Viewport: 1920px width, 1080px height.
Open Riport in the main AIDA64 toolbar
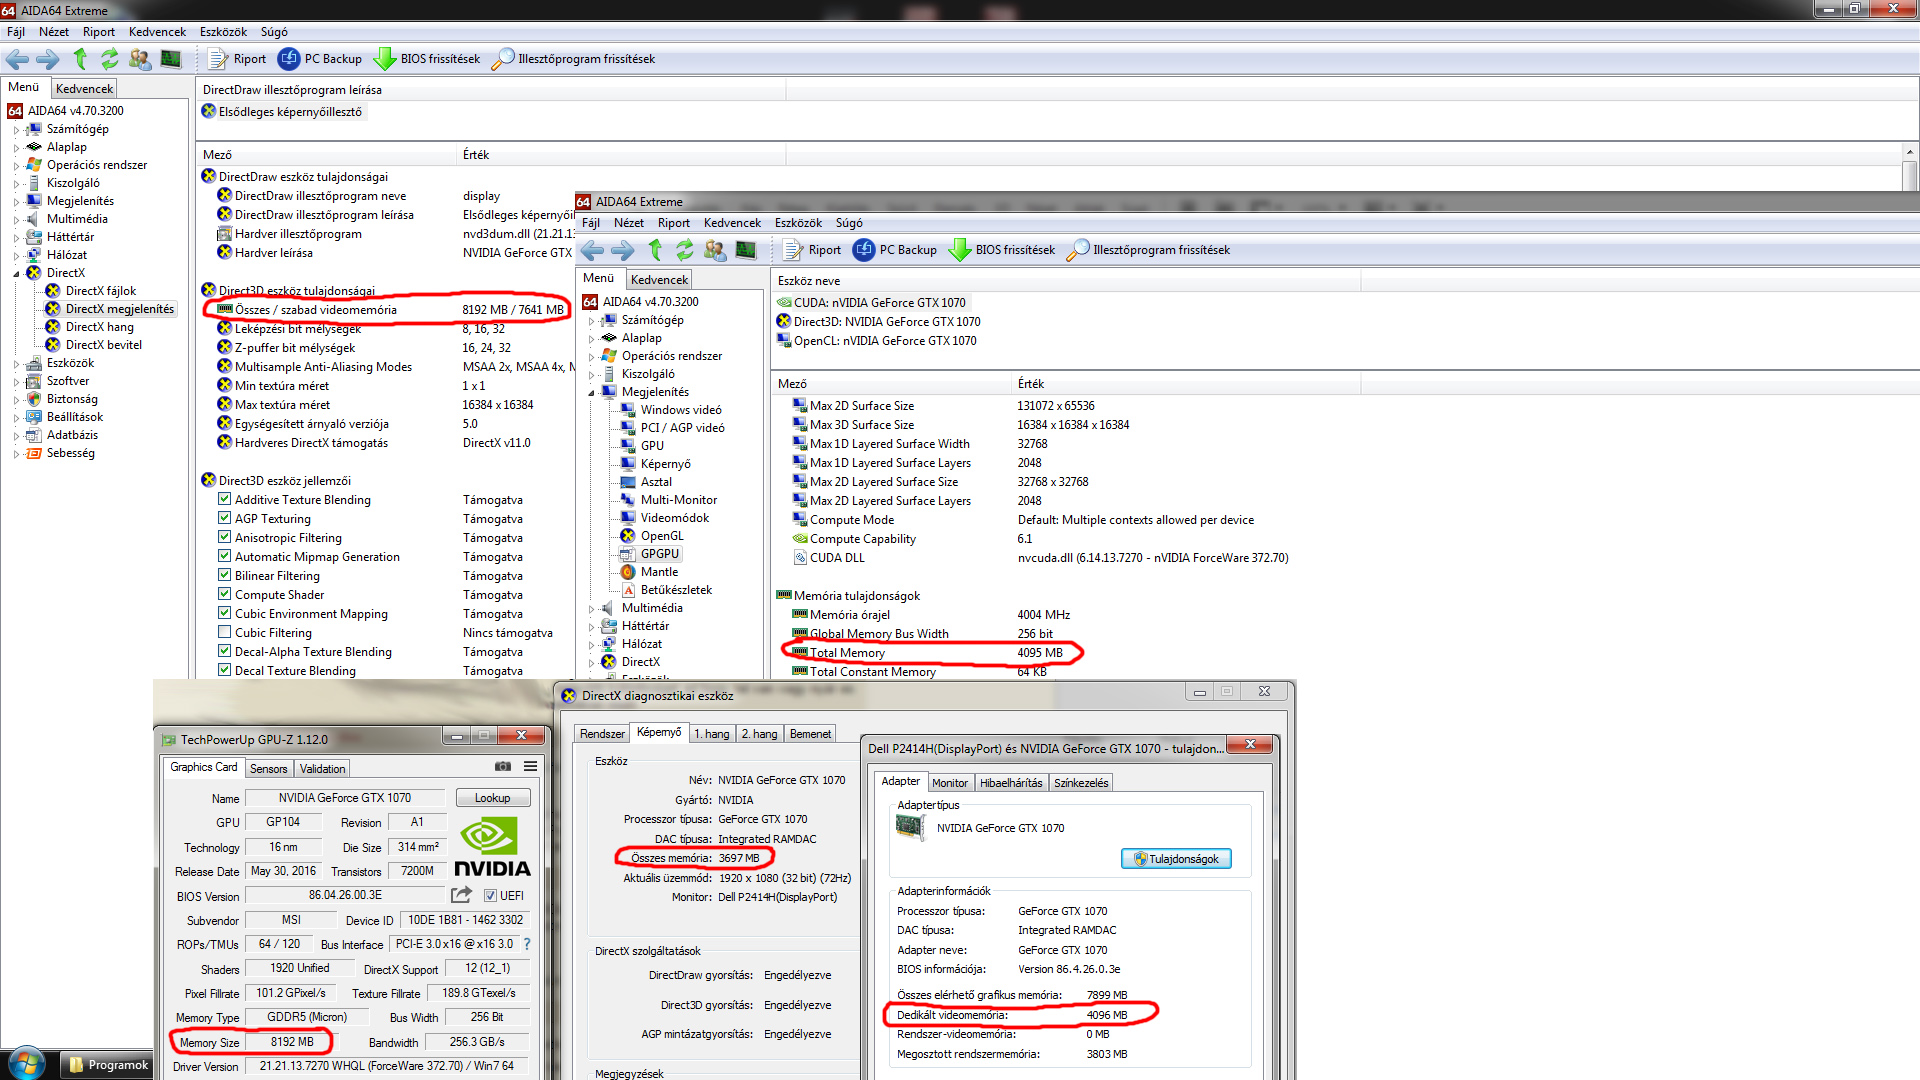coord(237,59)
